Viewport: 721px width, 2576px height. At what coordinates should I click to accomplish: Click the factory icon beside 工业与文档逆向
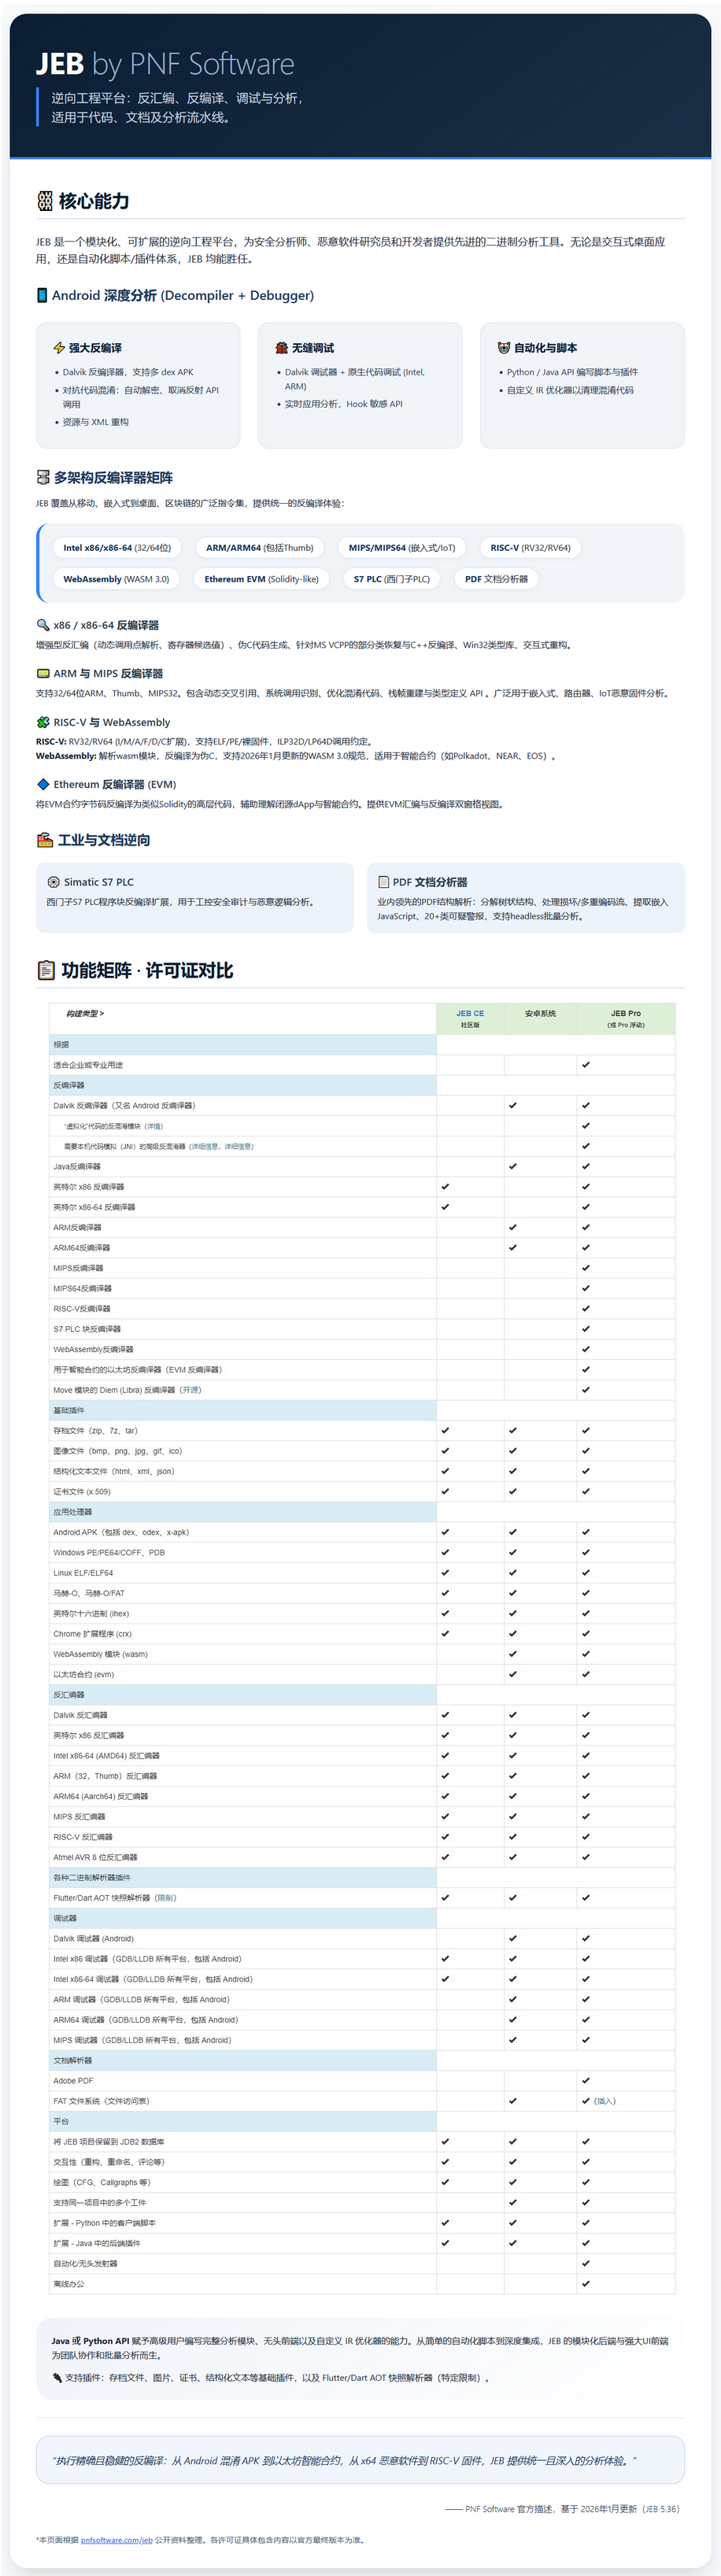point(45,840)
